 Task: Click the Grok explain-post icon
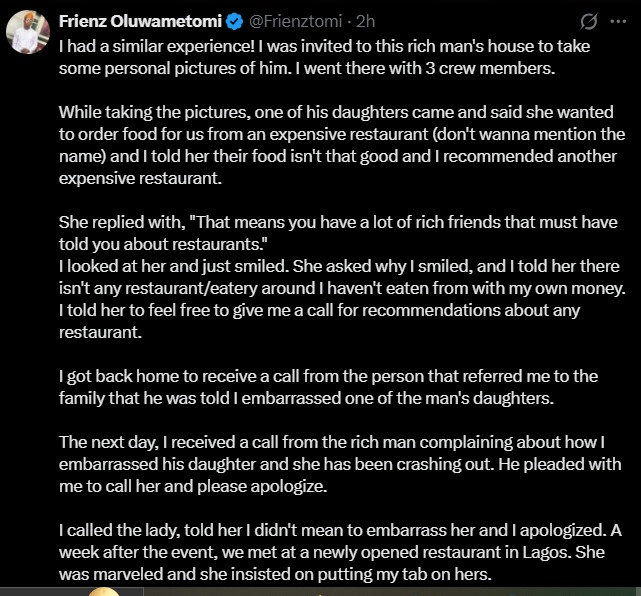[x=589, y=20]
